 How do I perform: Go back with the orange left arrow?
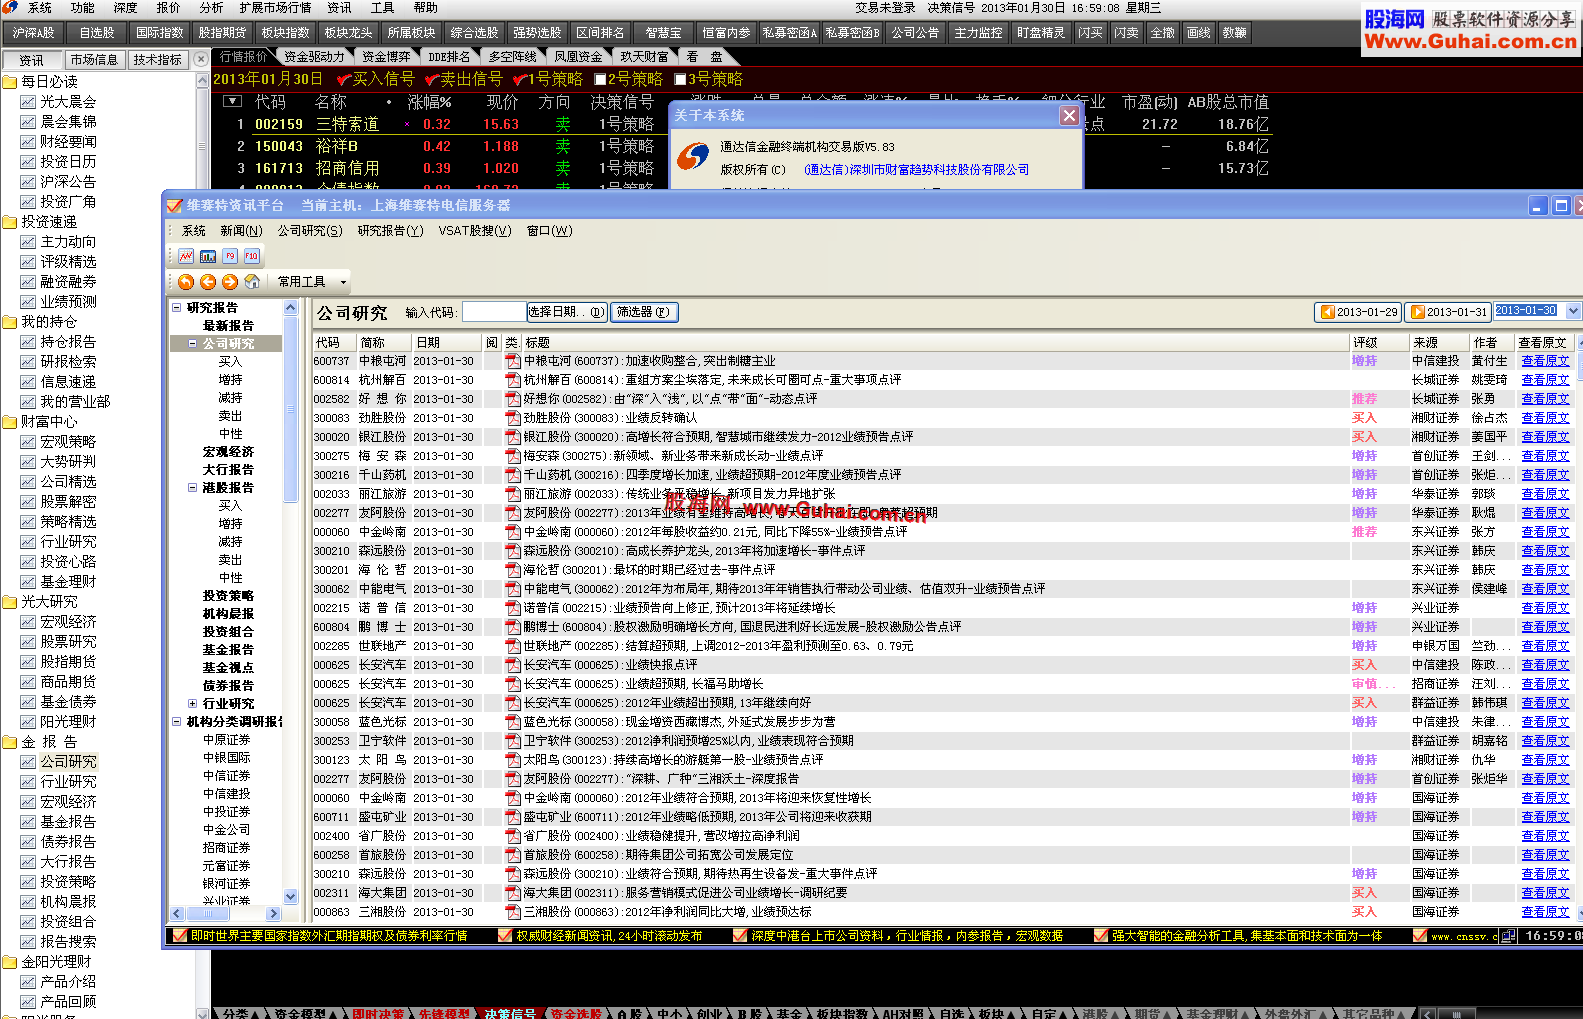[208, 282]
